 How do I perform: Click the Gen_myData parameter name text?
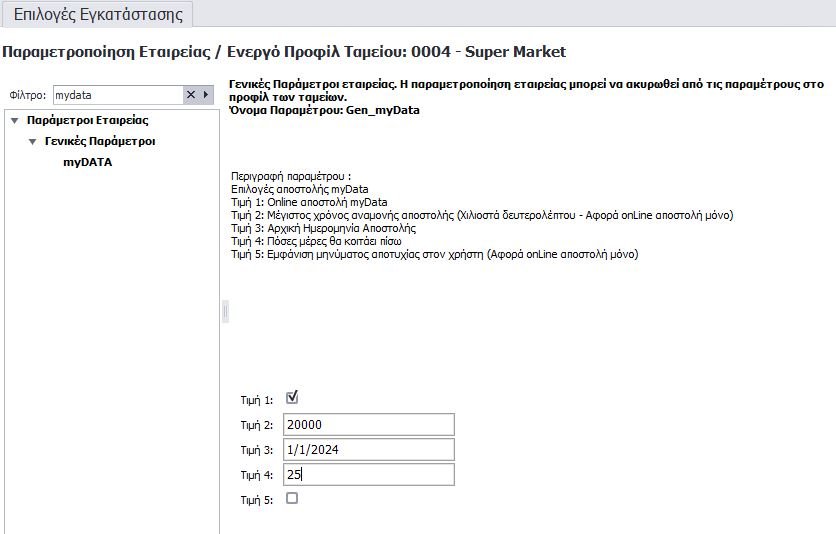coord(381,111)
